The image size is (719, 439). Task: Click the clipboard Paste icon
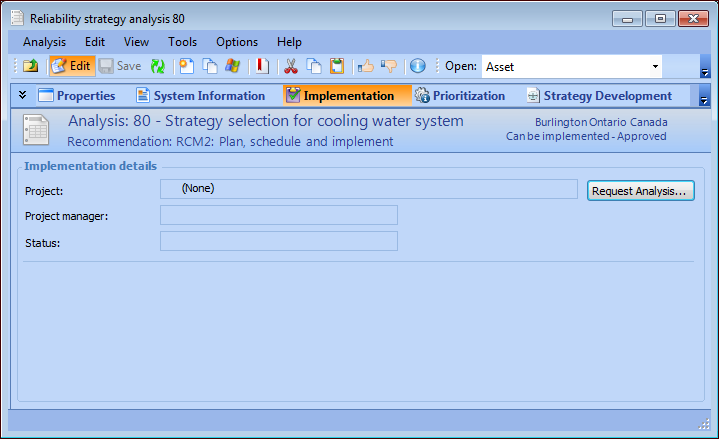point(337,66)
